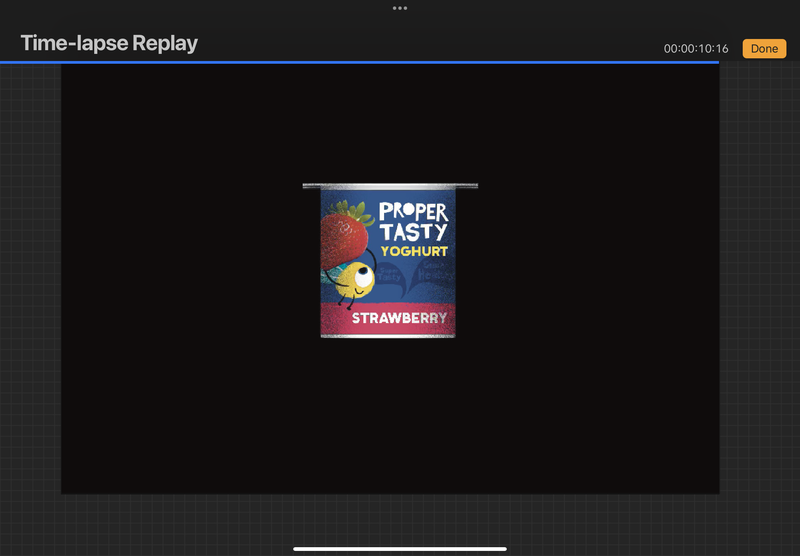Click the yellow one-eyed character

(353, 281)
